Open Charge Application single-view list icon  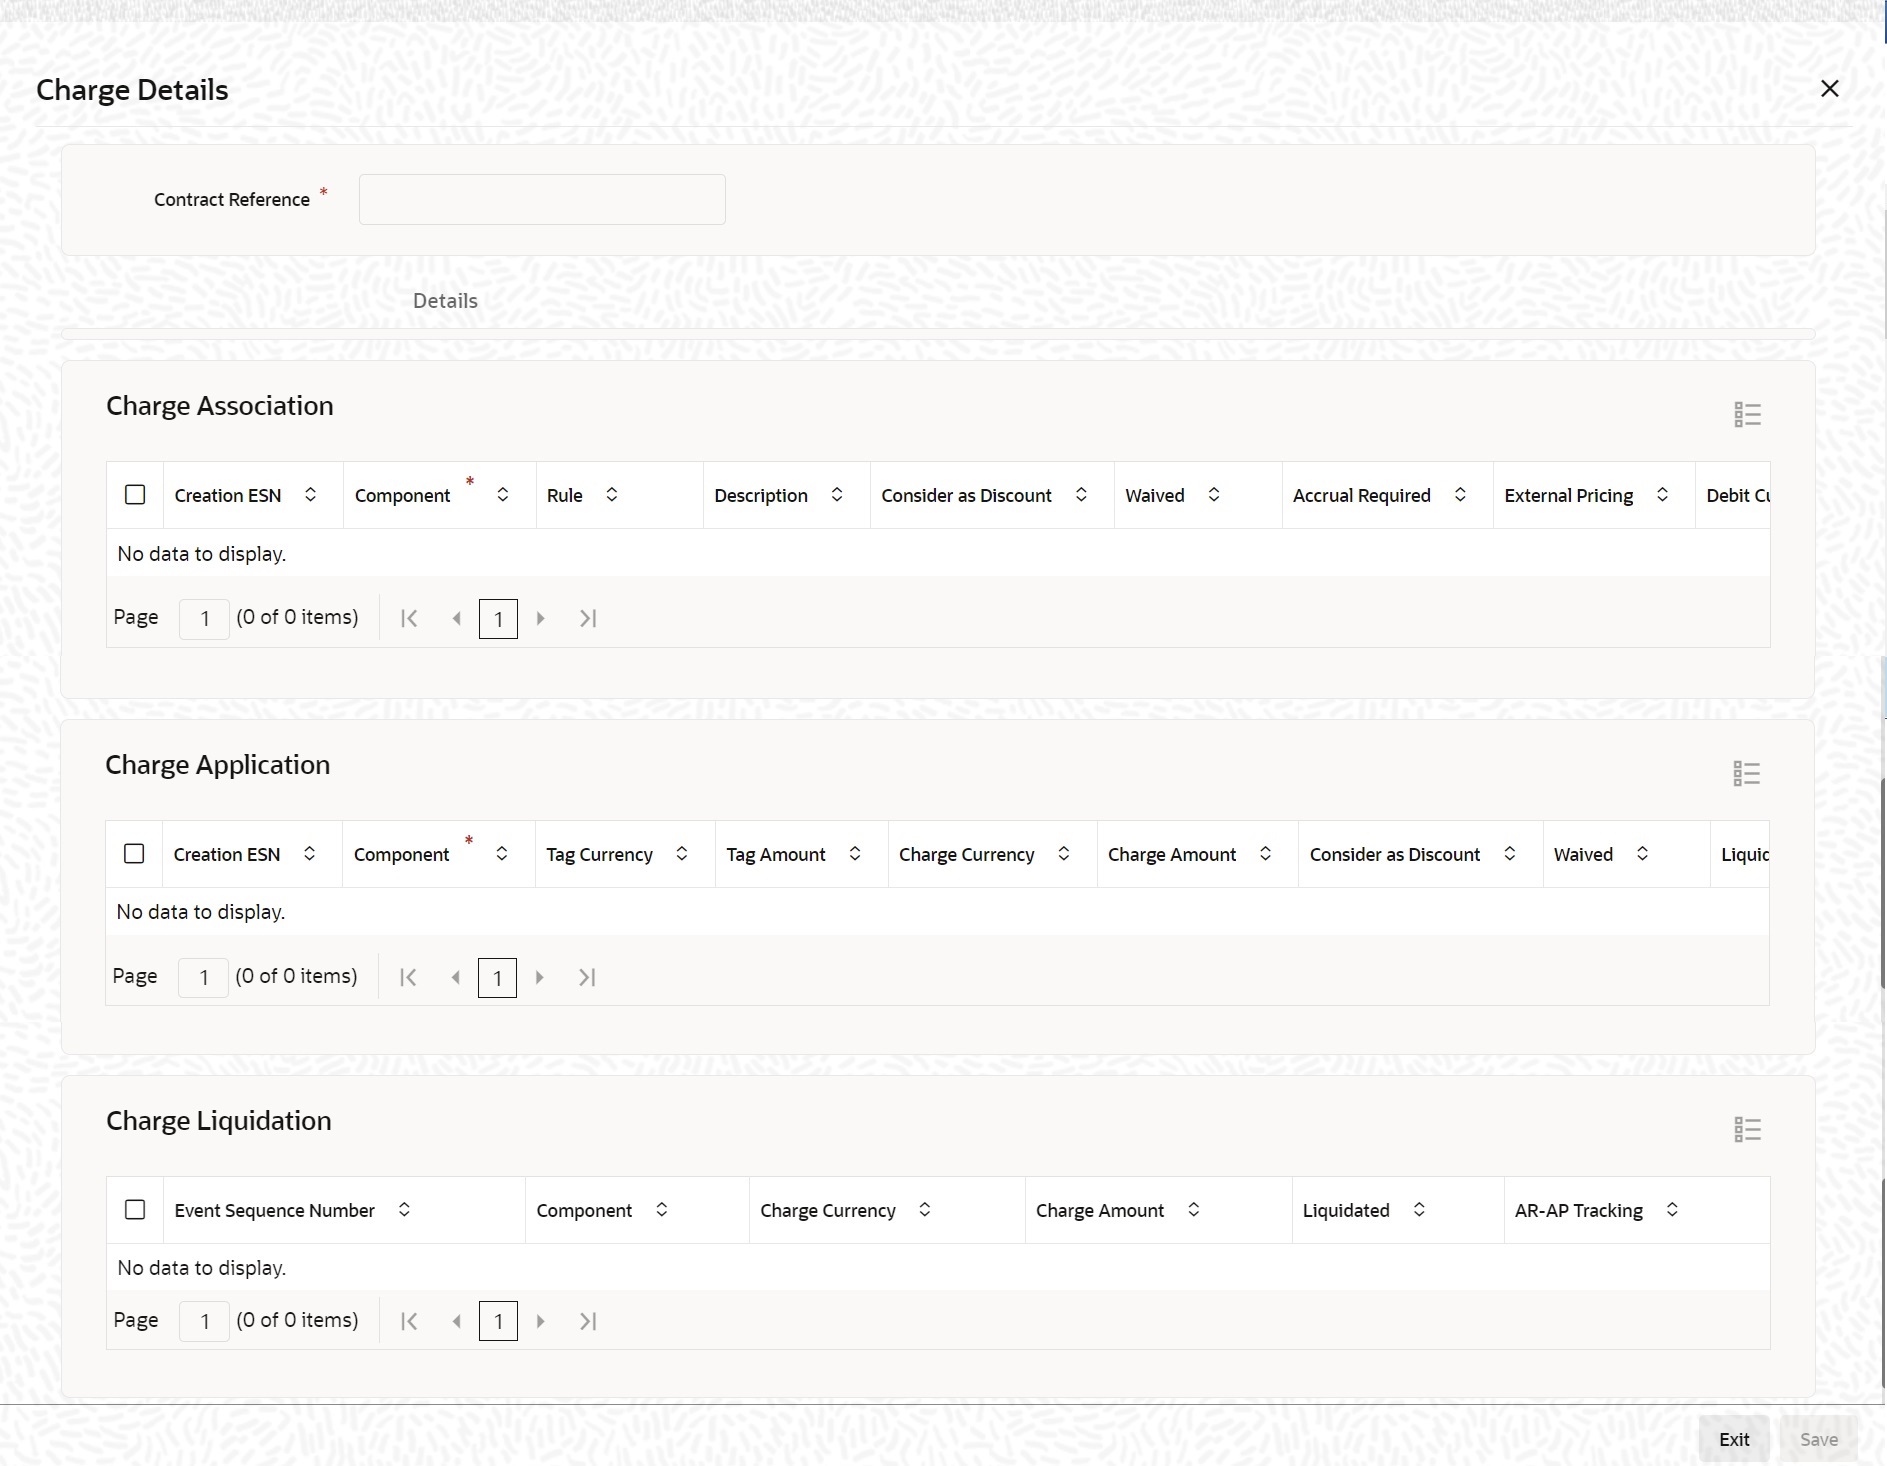(x=1746, y=773)
